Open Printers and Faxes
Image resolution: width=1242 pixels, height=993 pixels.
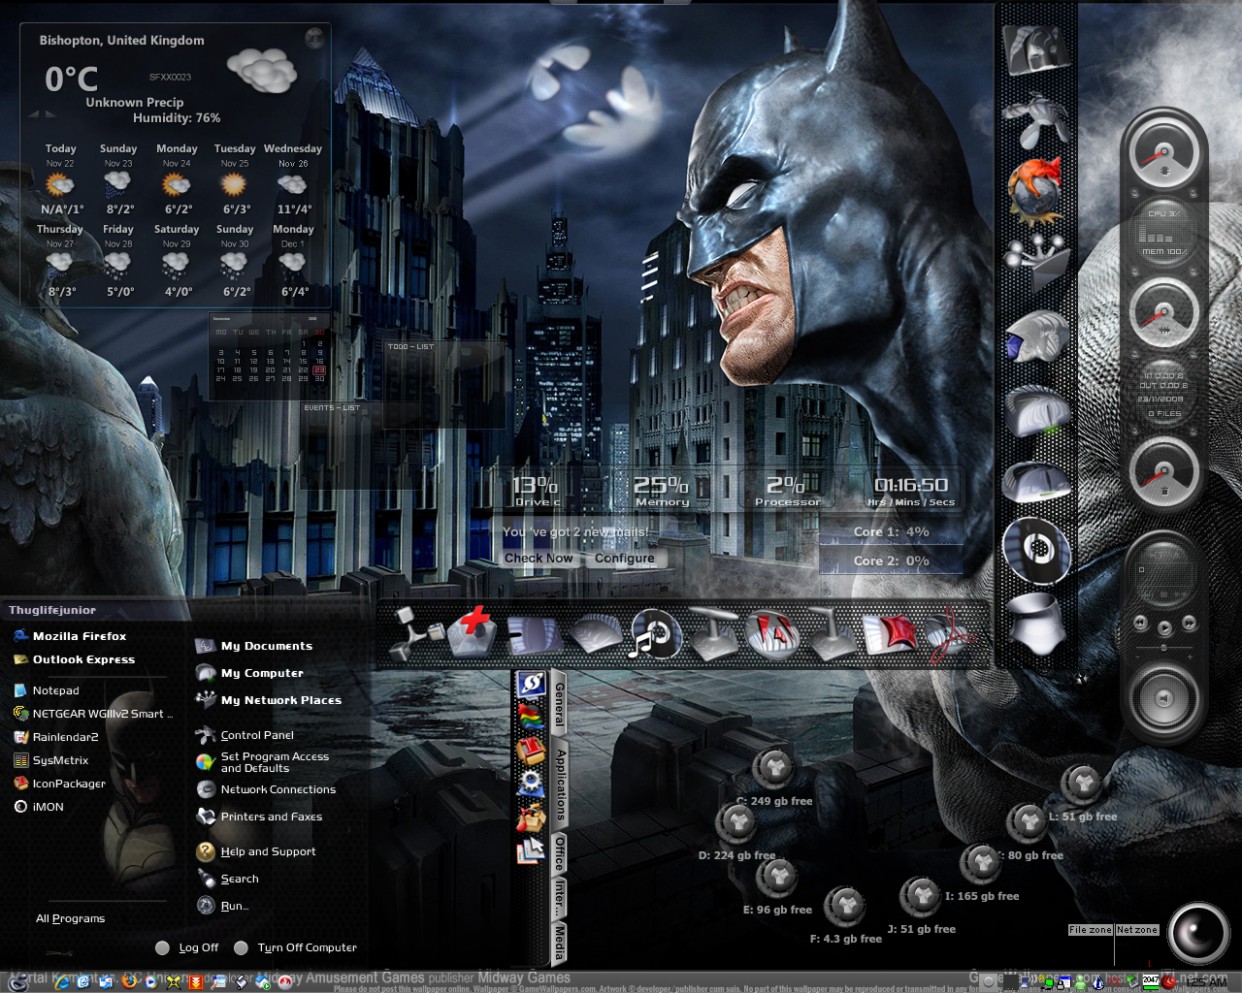click(x=259, y=817)
